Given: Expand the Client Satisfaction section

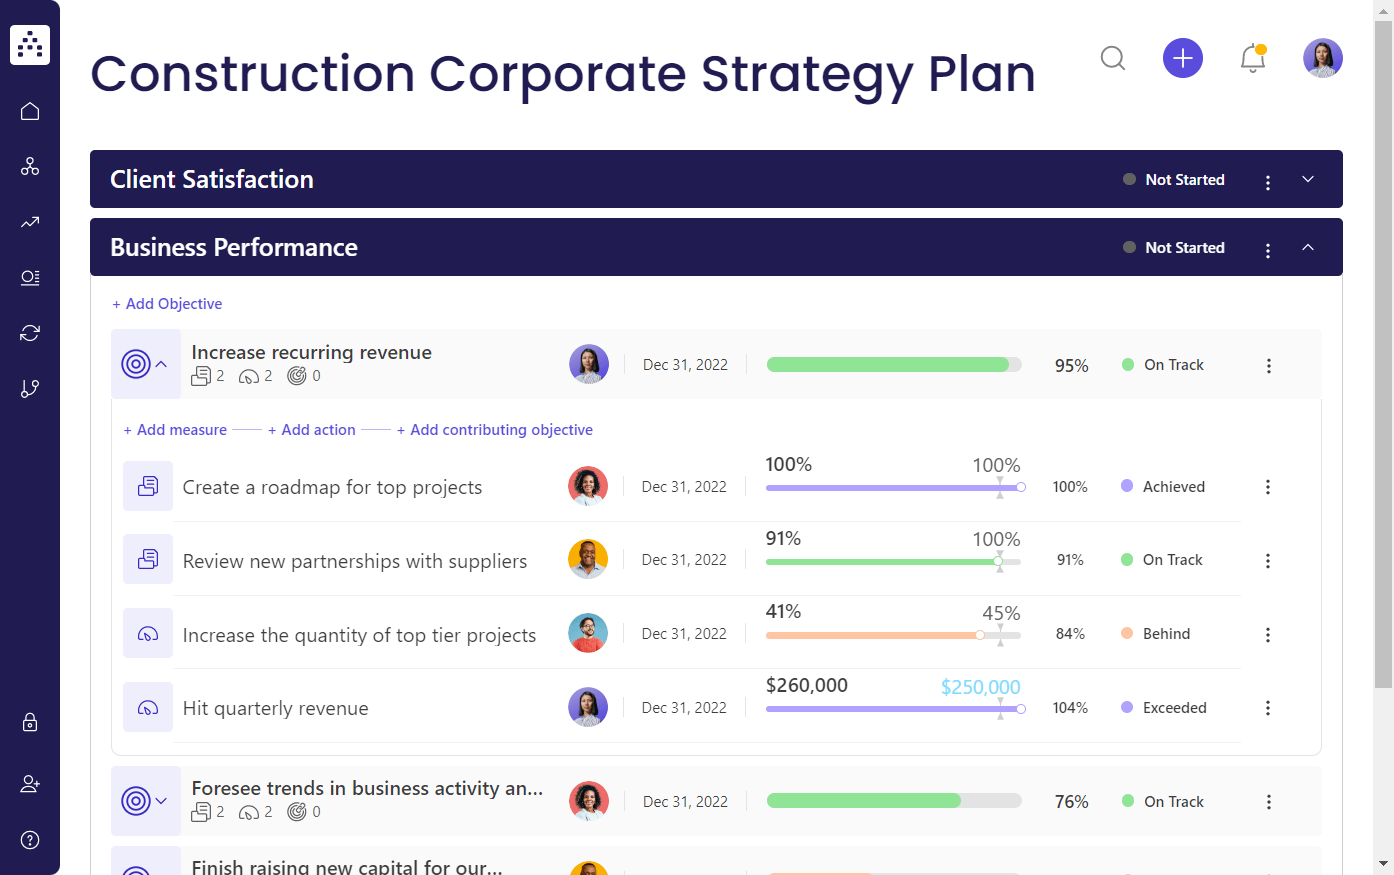Looking at the screenshot, I should [1308, 179].
